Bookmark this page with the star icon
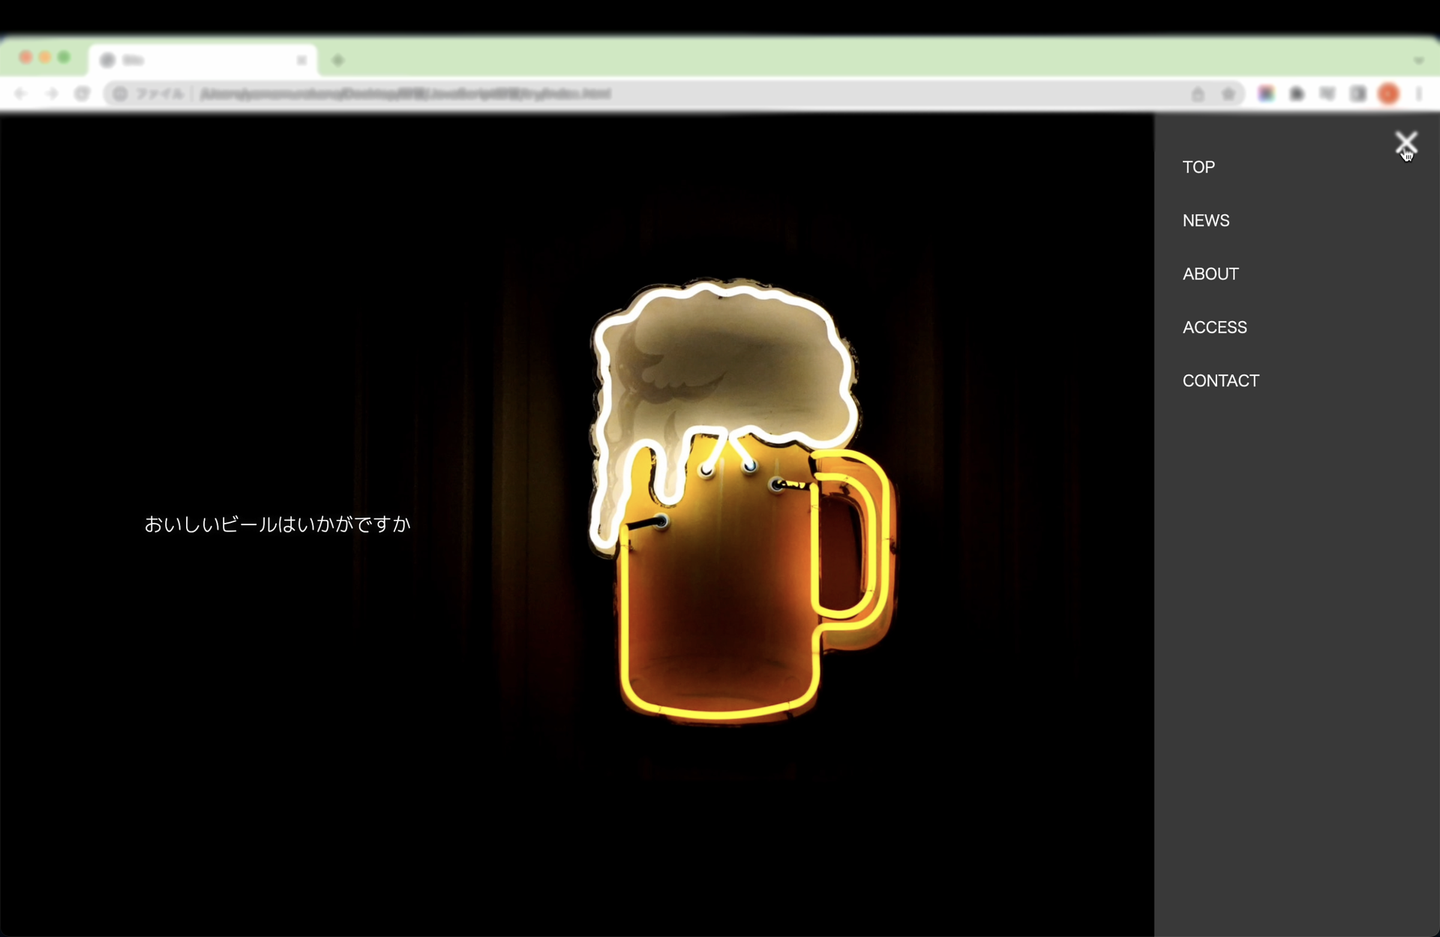 pos(1228,94)
